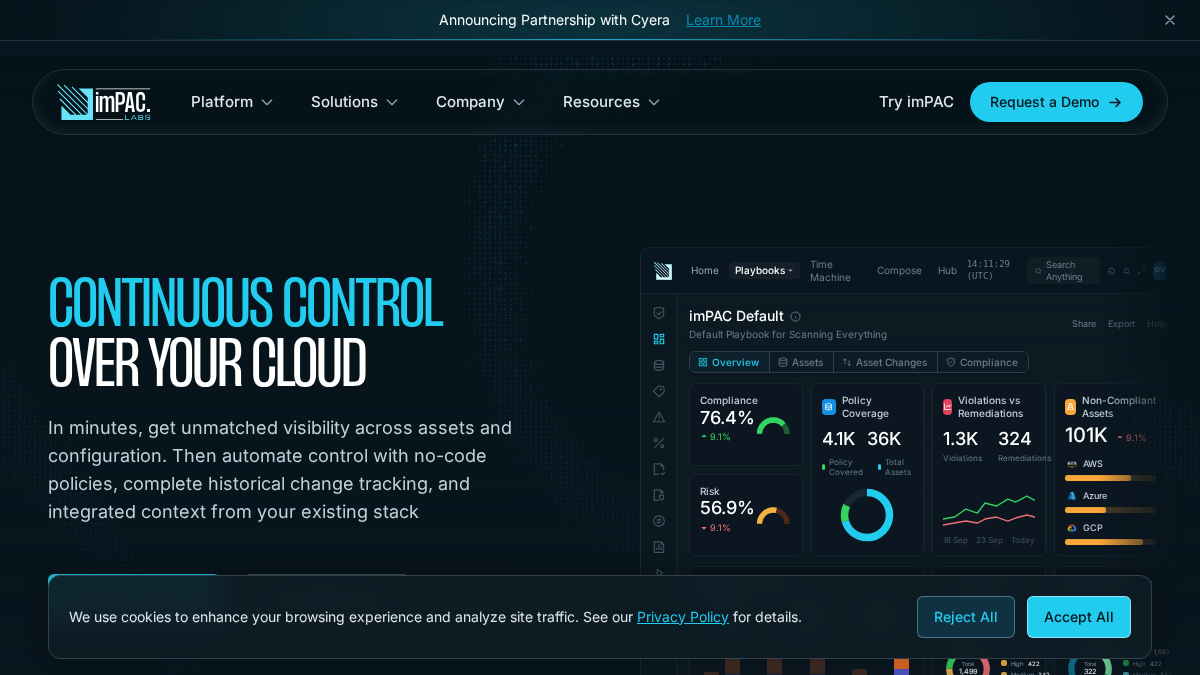Click the Try imPAC link

tap(916, 102)
